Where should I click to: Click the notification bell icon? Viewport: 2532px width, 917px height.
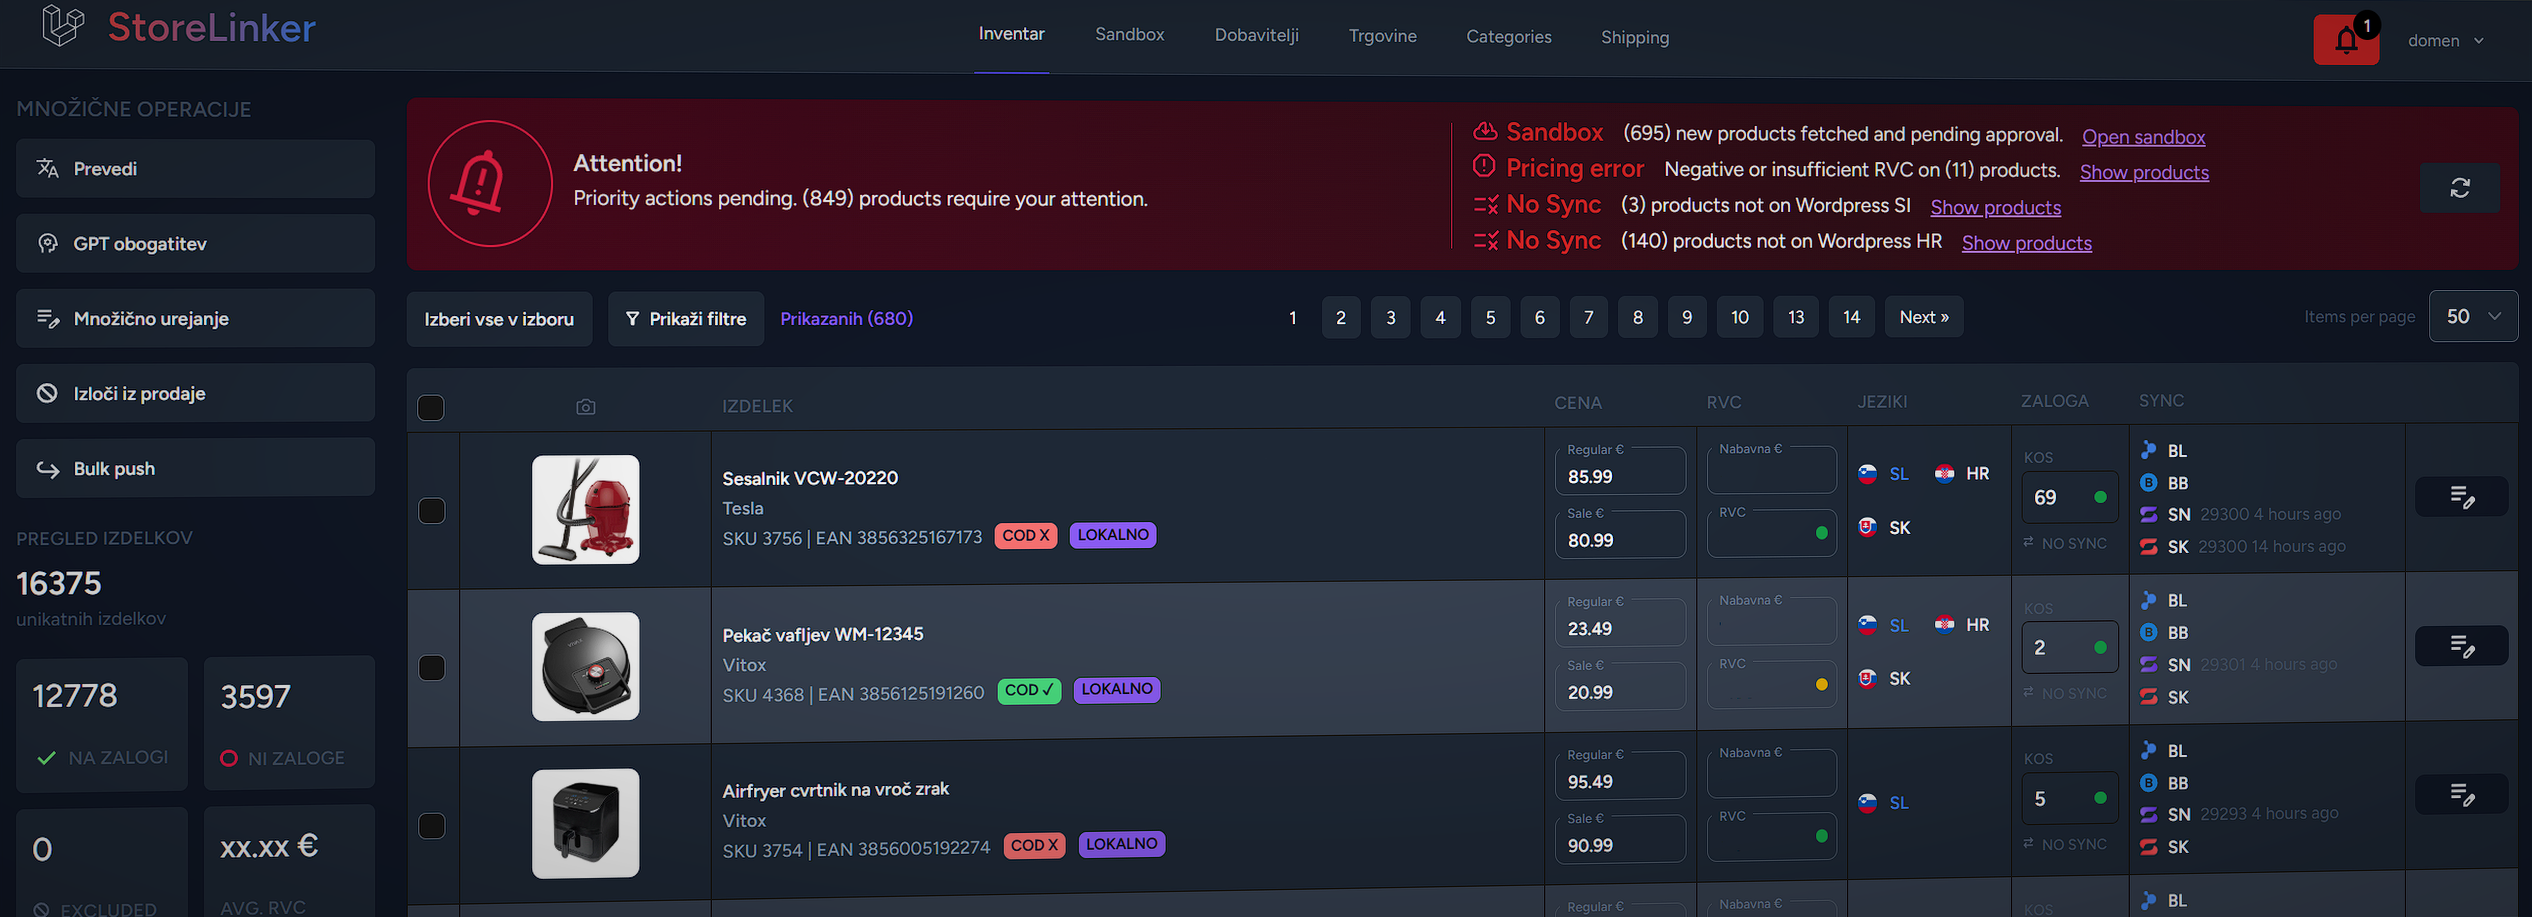2345,40
